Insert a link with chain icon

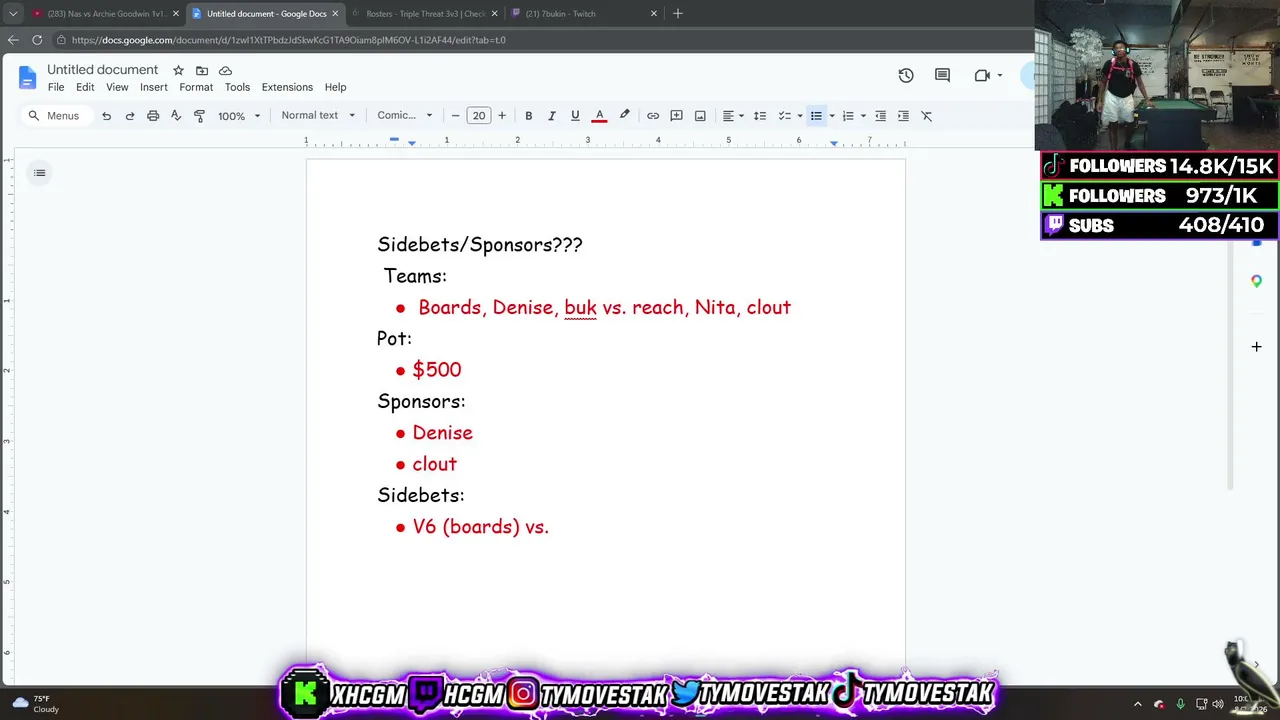coord(653,116)
